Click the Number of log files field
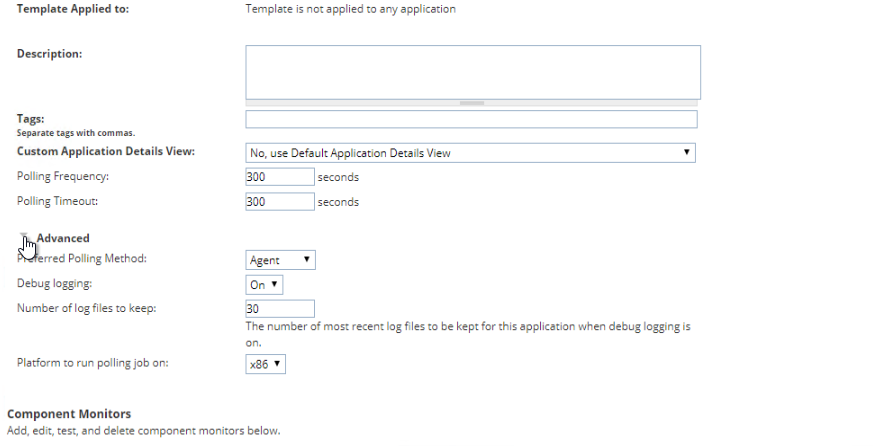Screen dimensions: 873x446 point(279,308)
